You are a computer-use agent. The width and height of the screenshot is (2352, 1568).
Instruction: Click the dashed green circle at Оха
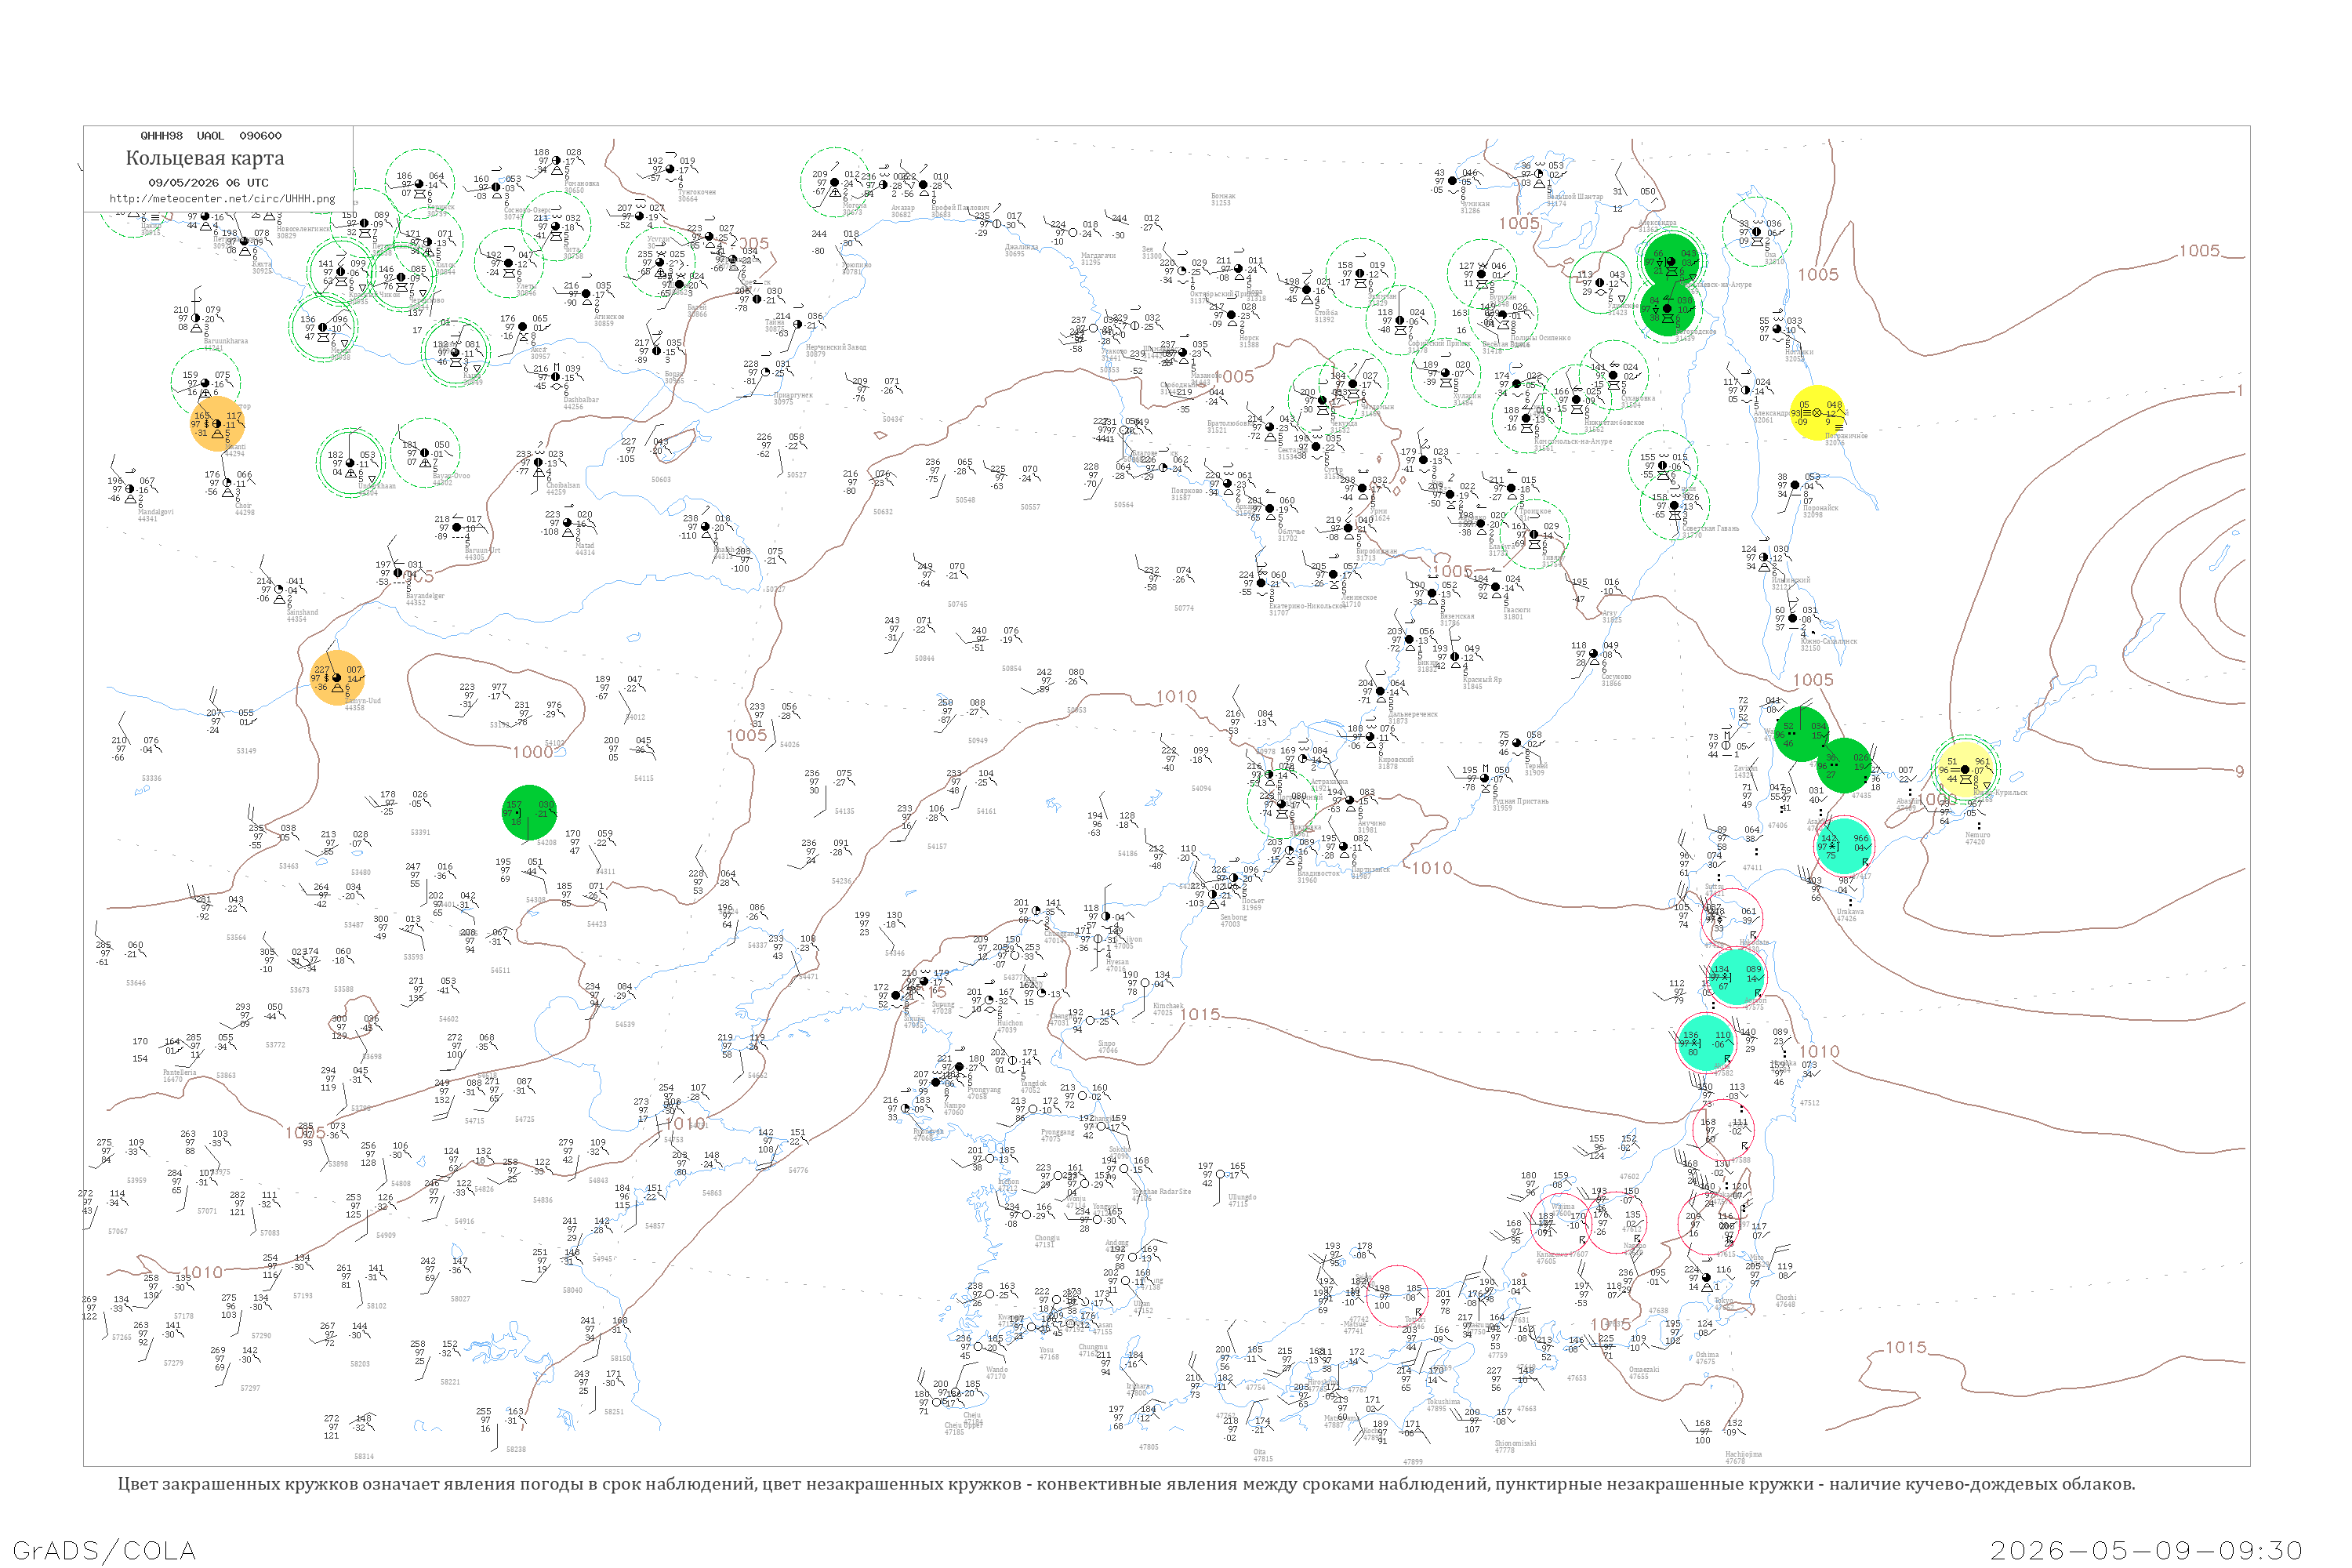1757,233
